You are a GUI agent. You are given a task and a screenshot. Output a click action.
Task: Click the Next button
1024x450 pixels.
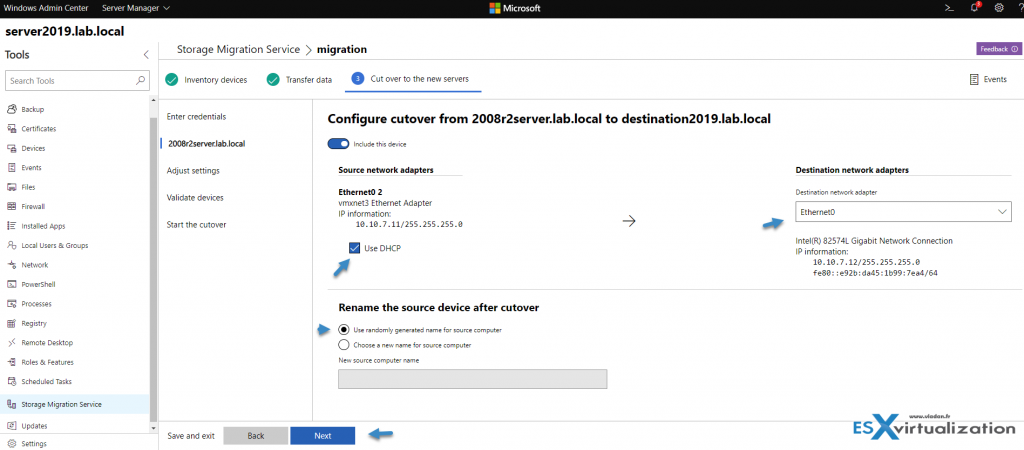[322, 436]
